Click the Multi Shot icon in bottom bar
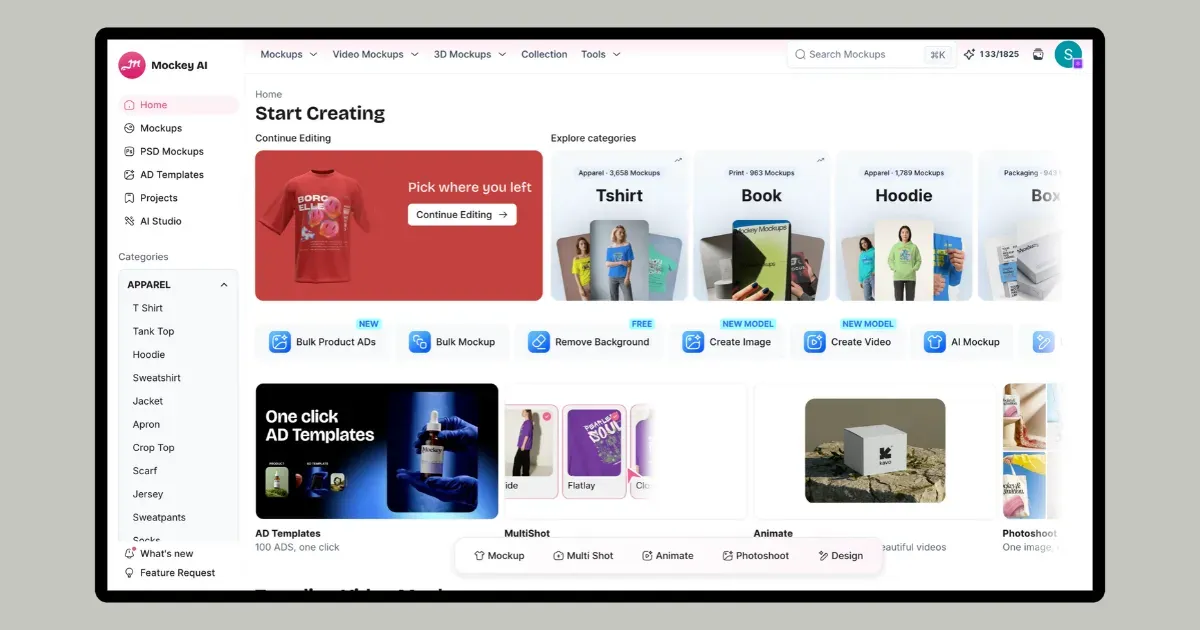 558,556
